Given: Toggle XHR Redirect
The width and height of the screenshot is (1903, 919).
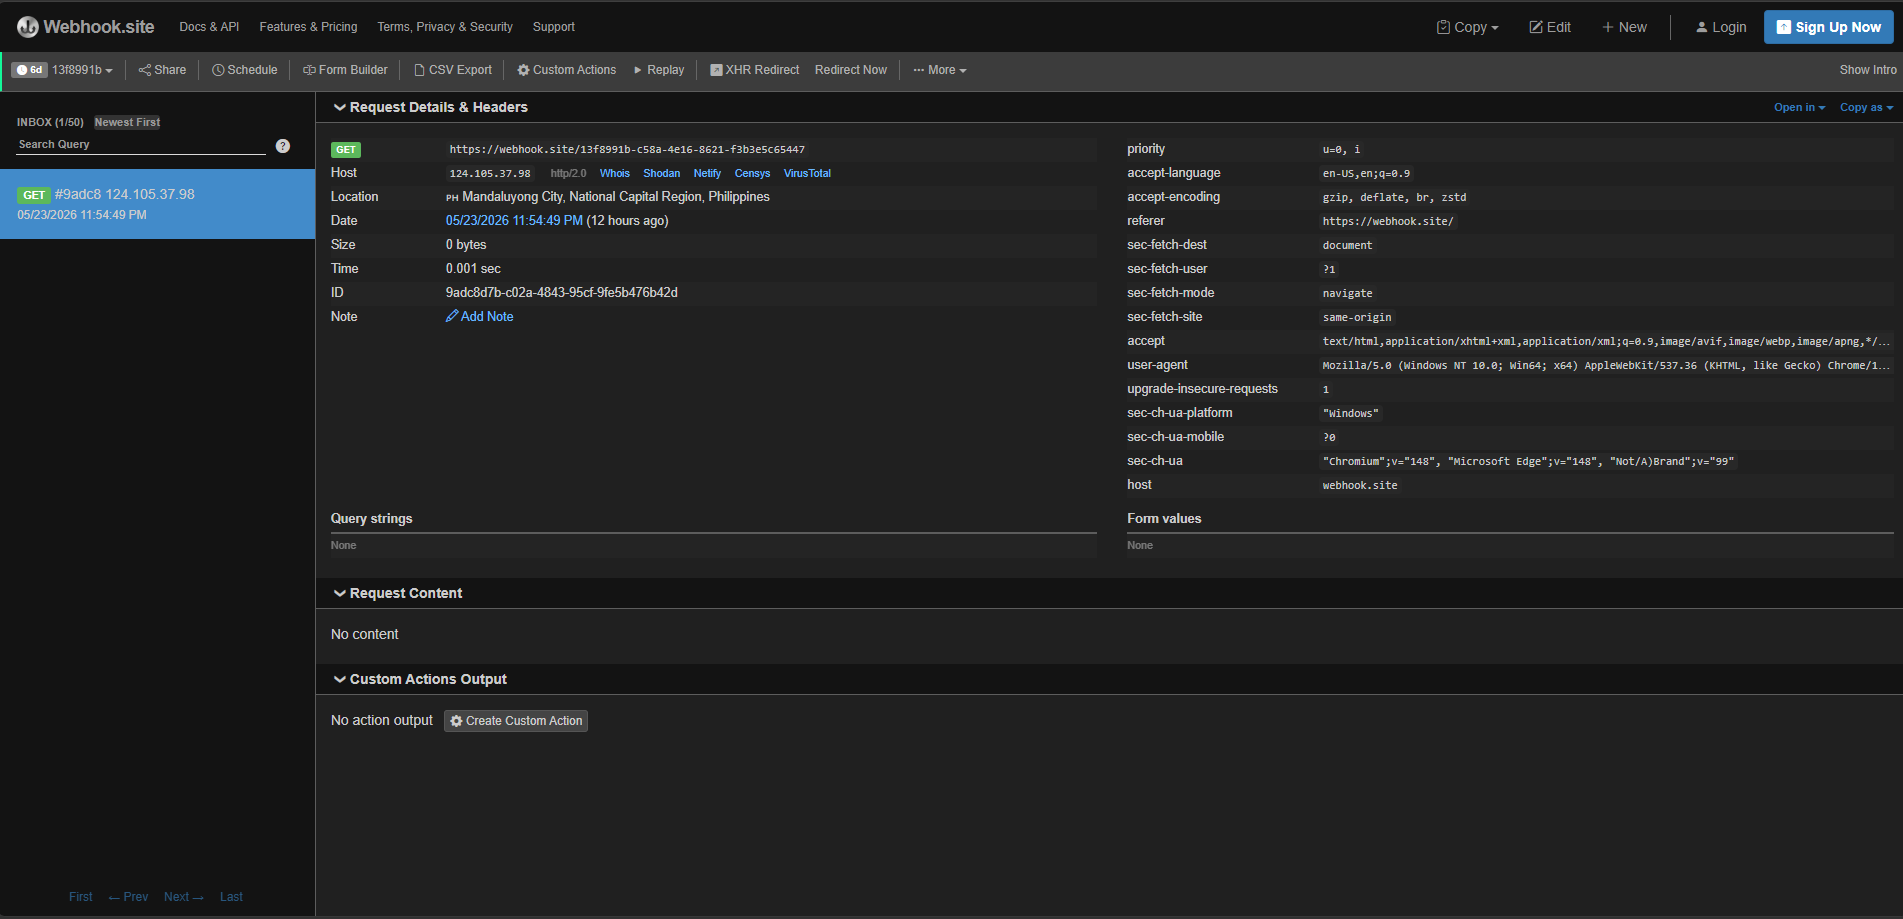Looking at the screenshot, I should (x=754, y=70).
